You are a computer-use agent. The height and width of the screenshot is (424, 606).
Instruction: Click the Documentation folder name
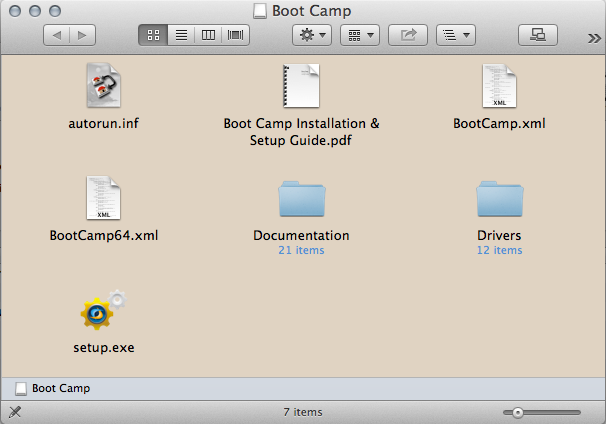tap(301, 235)
